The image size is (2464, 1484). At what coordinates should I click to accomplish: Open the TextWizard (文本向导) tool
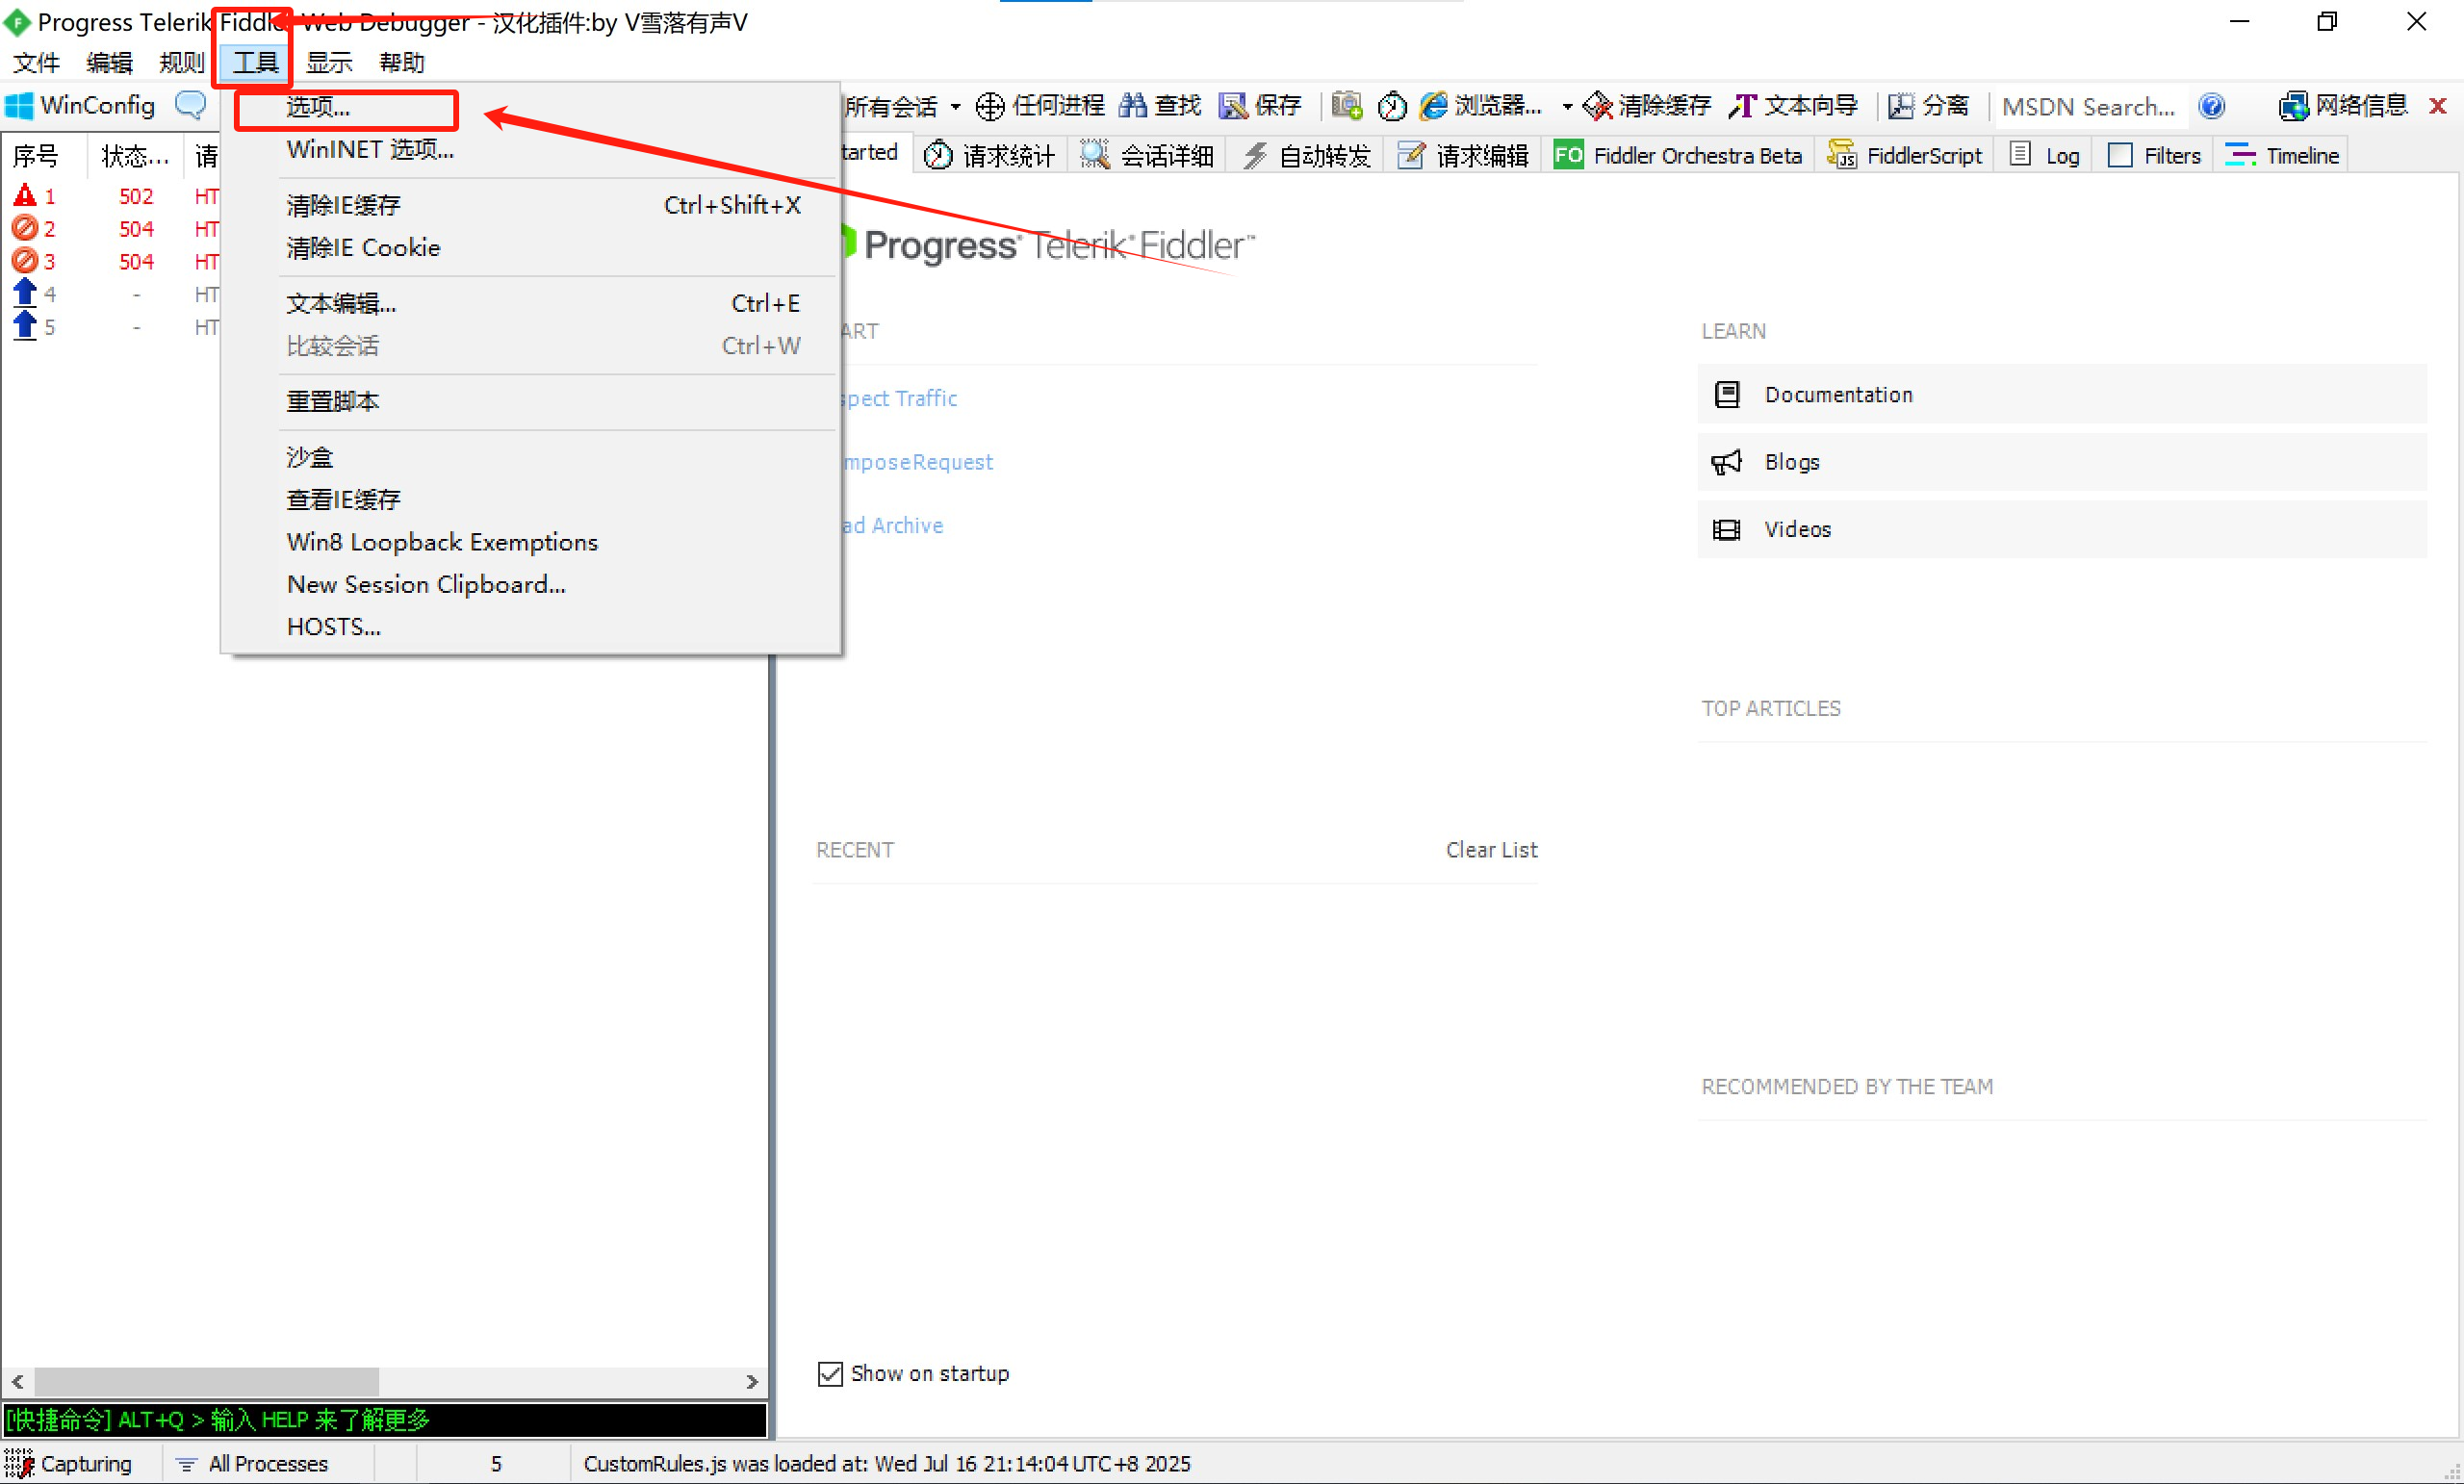point(1793,106)
